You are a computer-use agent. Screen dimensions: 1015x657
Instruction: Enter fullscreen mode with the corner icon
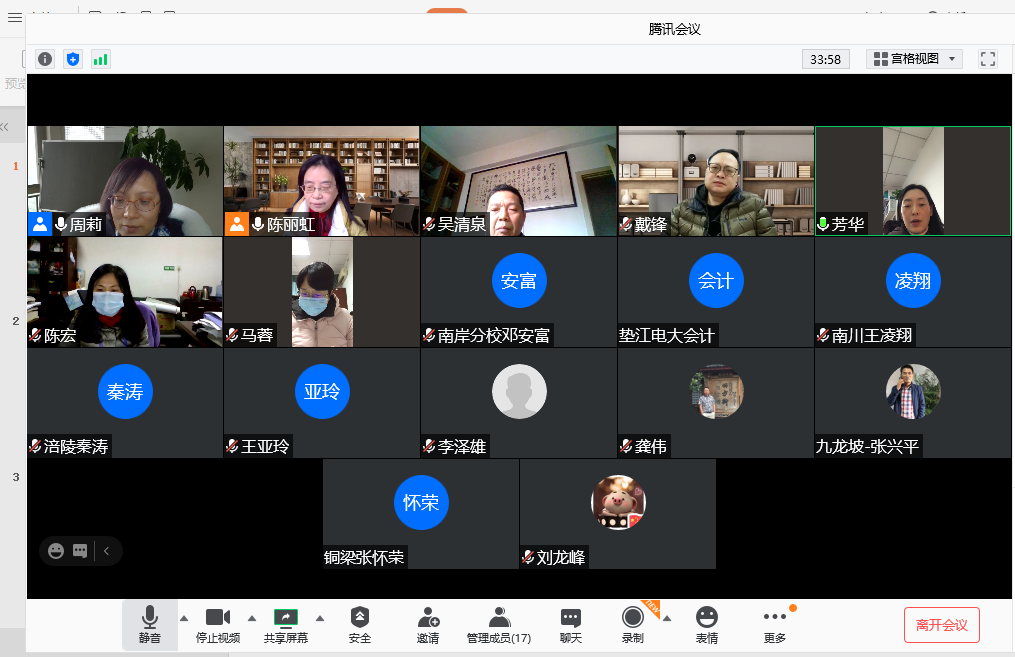[988, 59]
